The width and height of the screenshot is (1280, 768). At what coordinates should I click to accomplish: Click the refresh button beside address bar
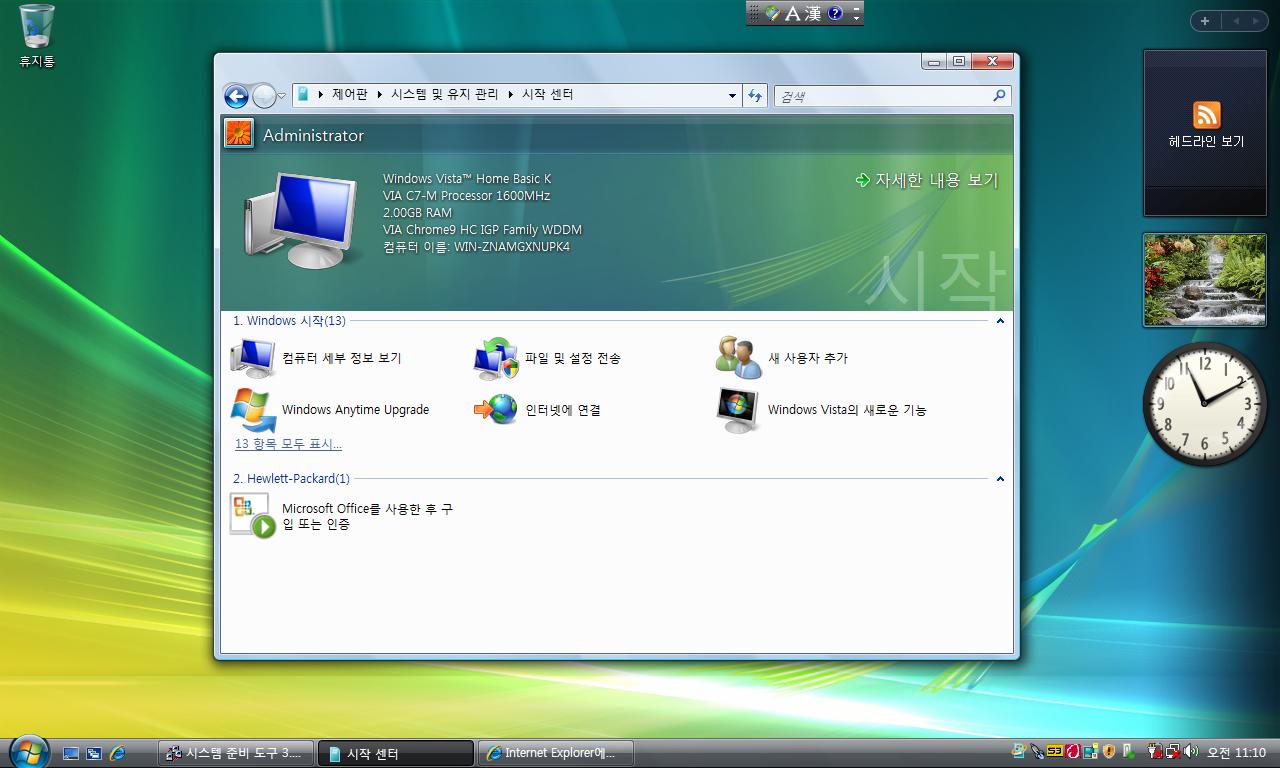(756, 95)
